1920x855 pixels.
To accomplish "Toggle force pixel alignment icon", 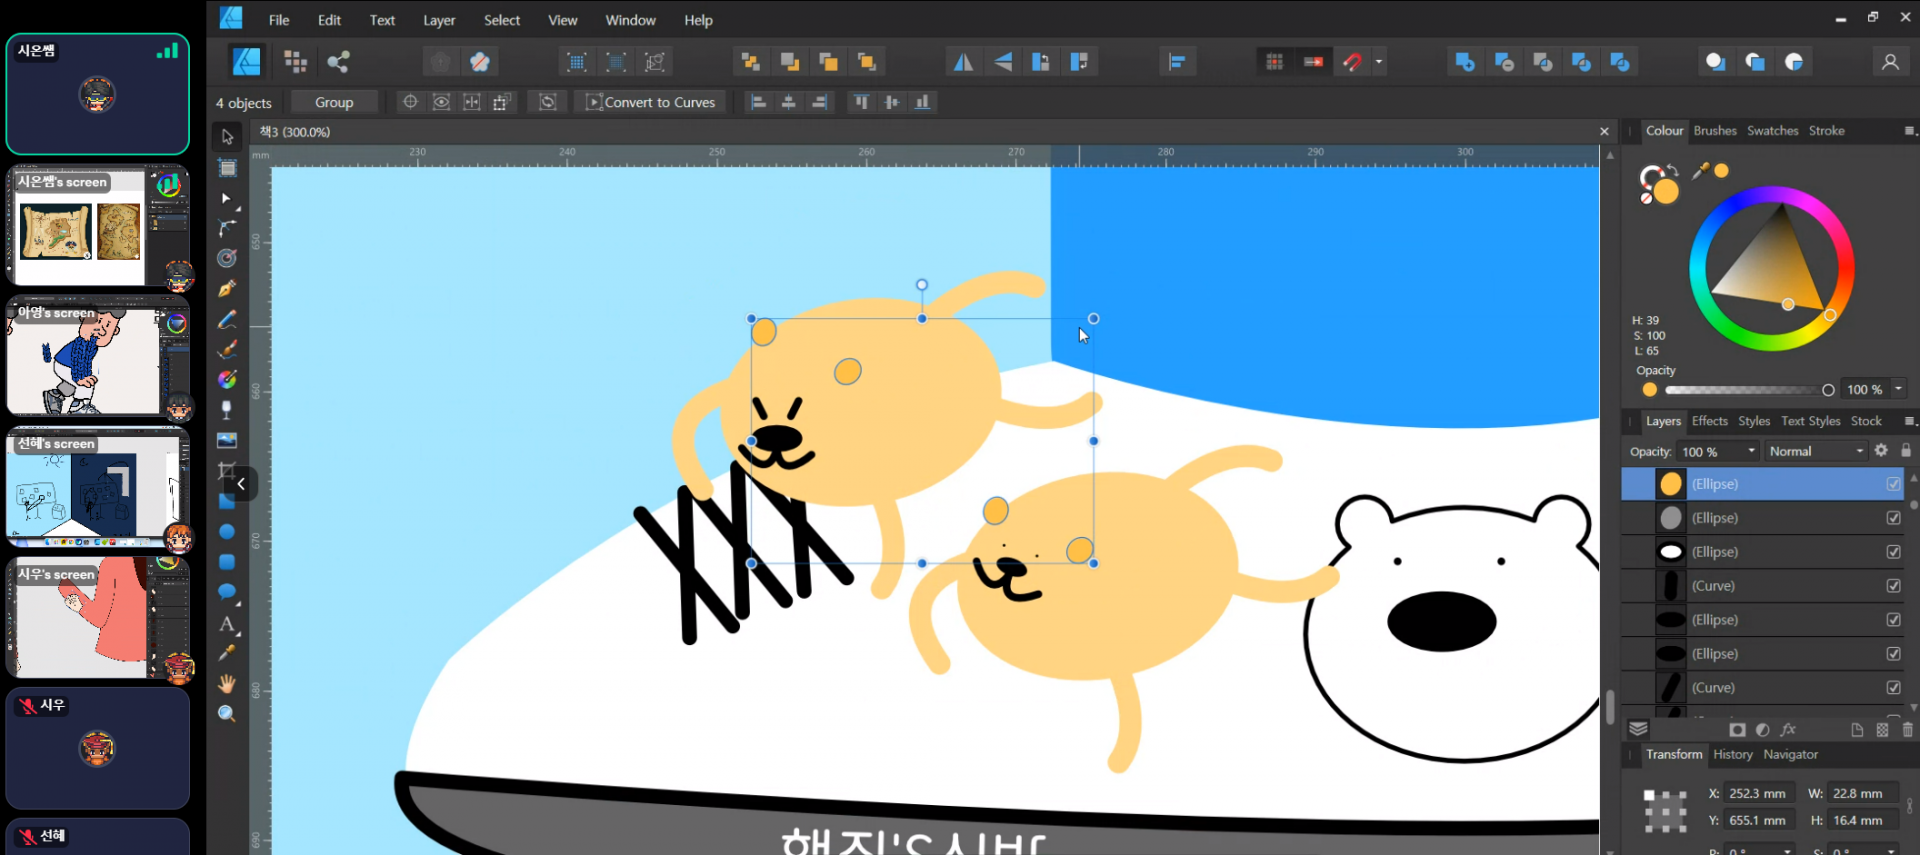I will [1313, 62].
